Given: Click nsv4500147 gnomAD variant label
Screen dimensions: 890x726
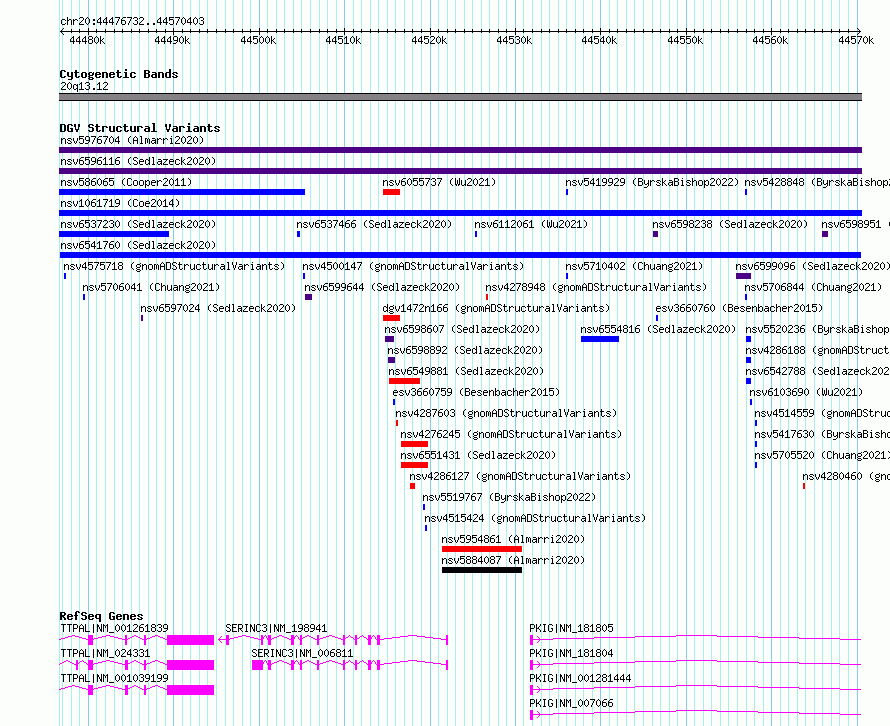Looking at the screenshot, I should pos(413,266).
